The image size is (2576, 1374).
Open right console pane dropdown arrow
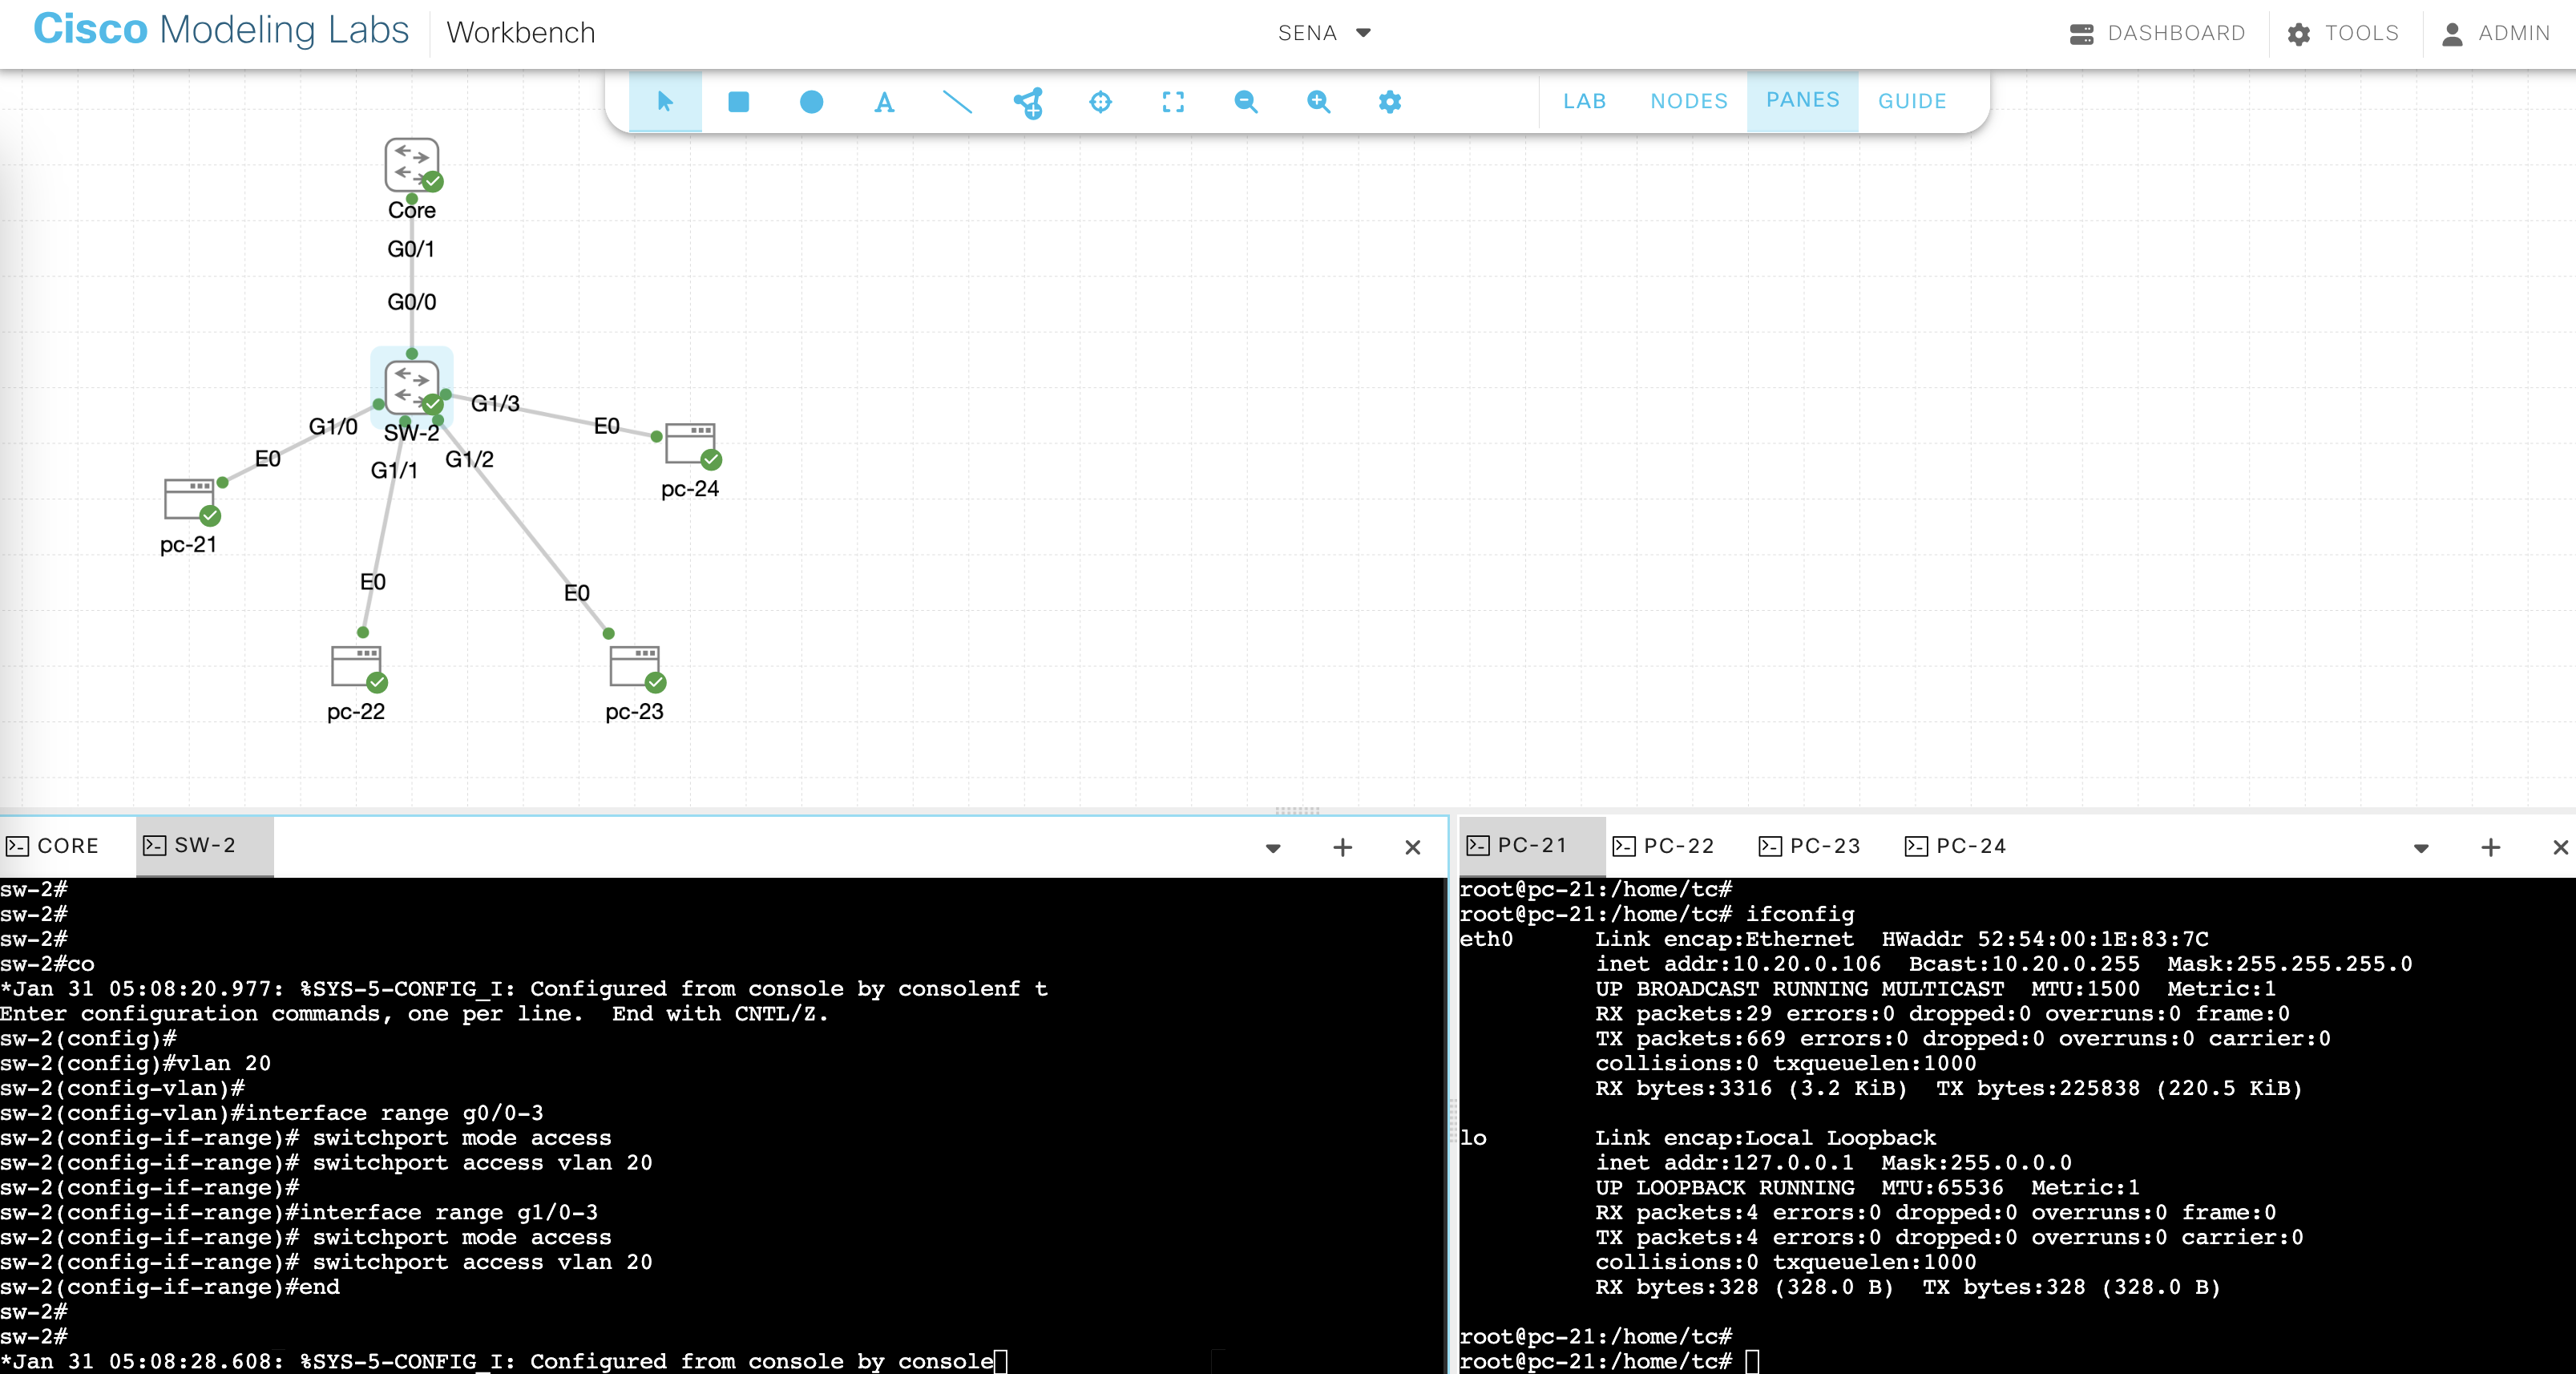[2420, 848]
